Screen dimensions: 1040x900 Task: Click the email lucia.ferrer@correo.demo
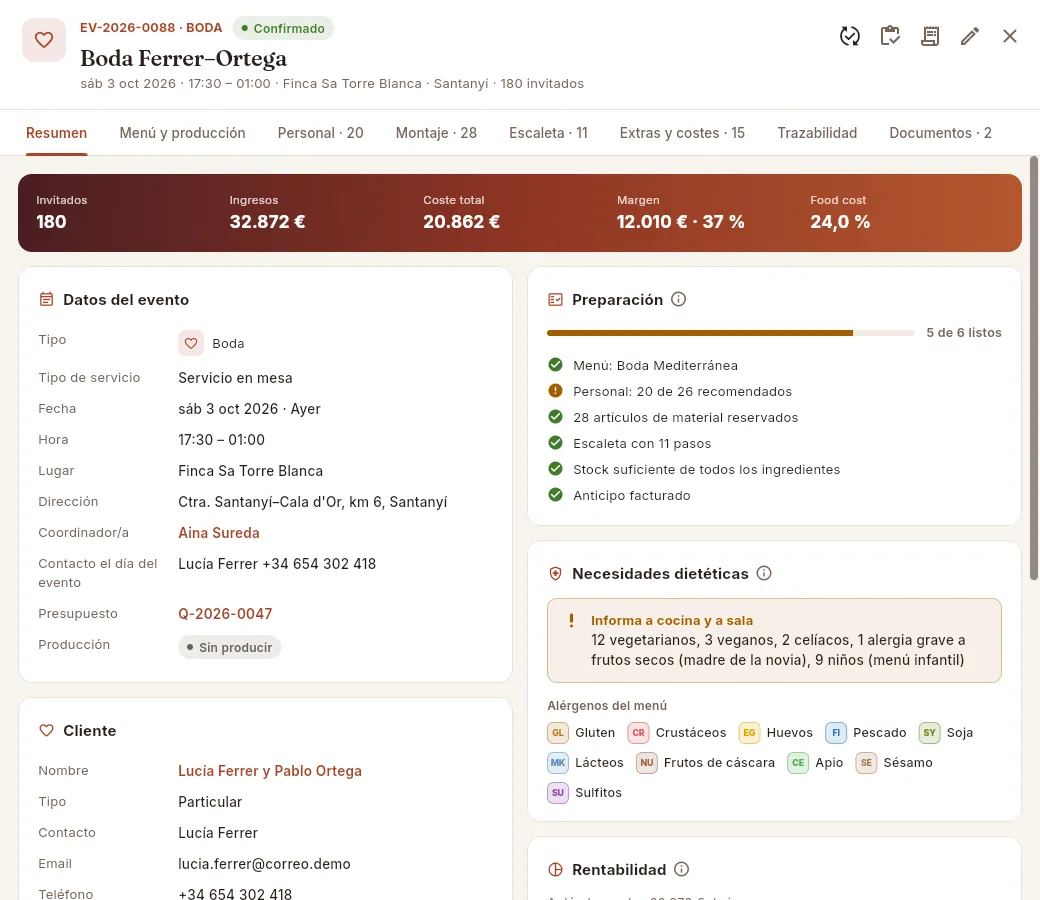264,864
